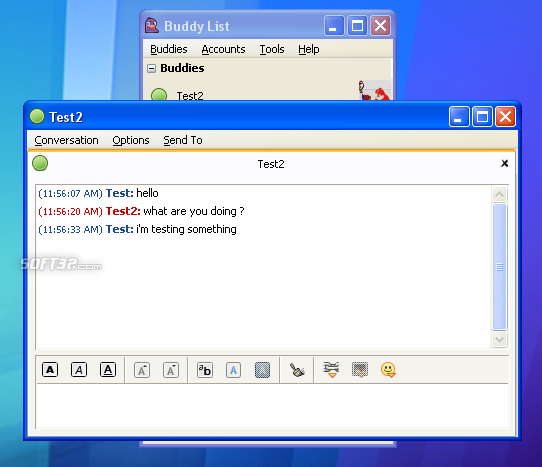Image resolution: width=542 pixels, height=467 pixels.
Task: Toggle bold text formatting
Action: pyautogui.click(x=50, y=370)
